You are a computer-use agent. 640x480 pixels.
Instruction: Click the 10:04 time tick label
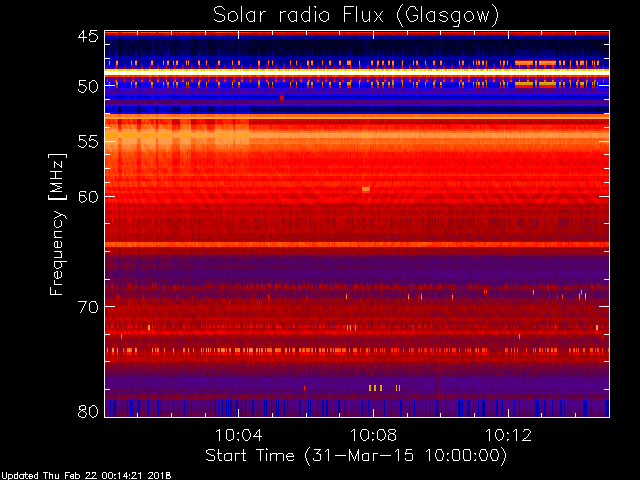pyautogui.click(x=238, y=435)
